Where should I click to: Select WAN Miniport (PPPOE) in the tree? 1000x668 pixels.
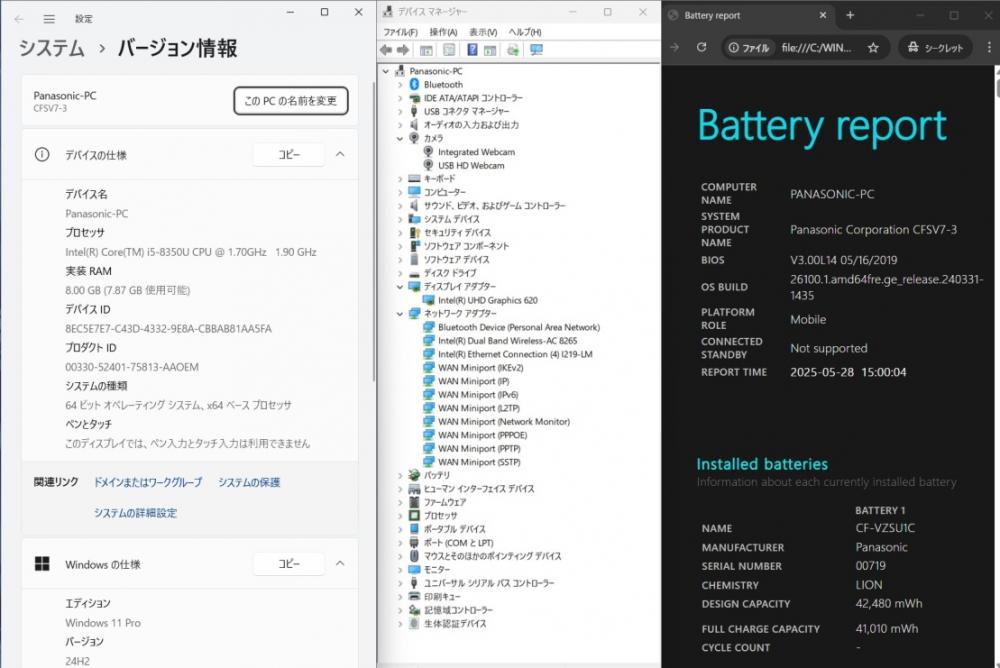pos(483,435)
